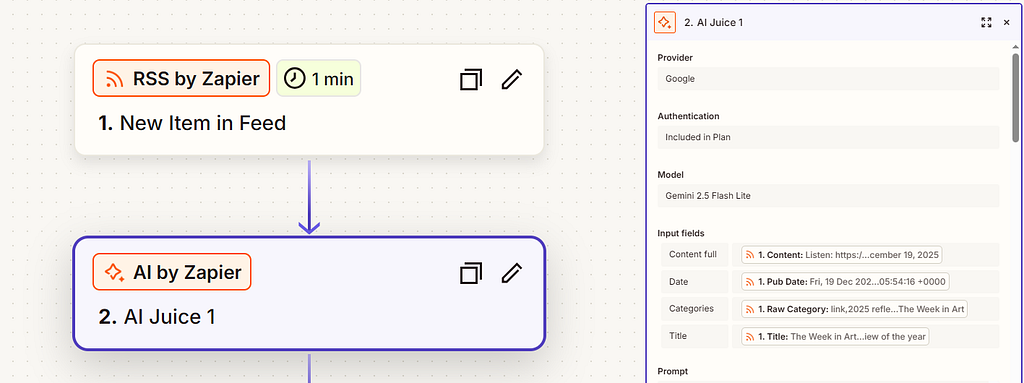Select the AI Juice 1 step card title
This screenshot has width=1024, height=383.
(157, 316)
